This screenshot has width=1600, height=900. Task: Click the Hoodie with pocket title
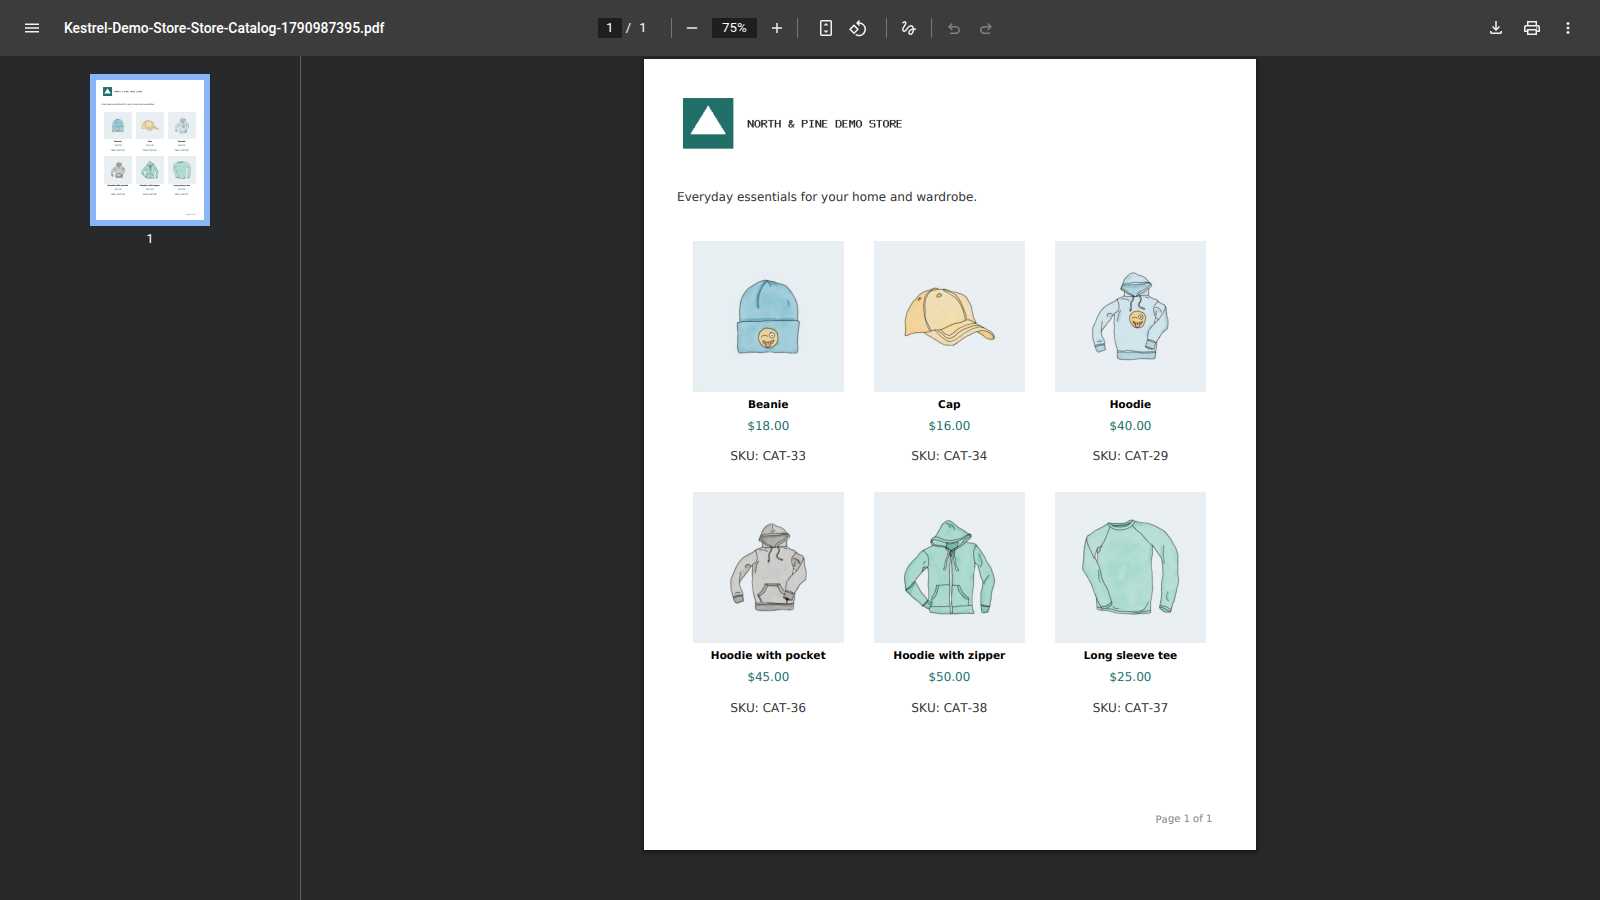(768, 656)
